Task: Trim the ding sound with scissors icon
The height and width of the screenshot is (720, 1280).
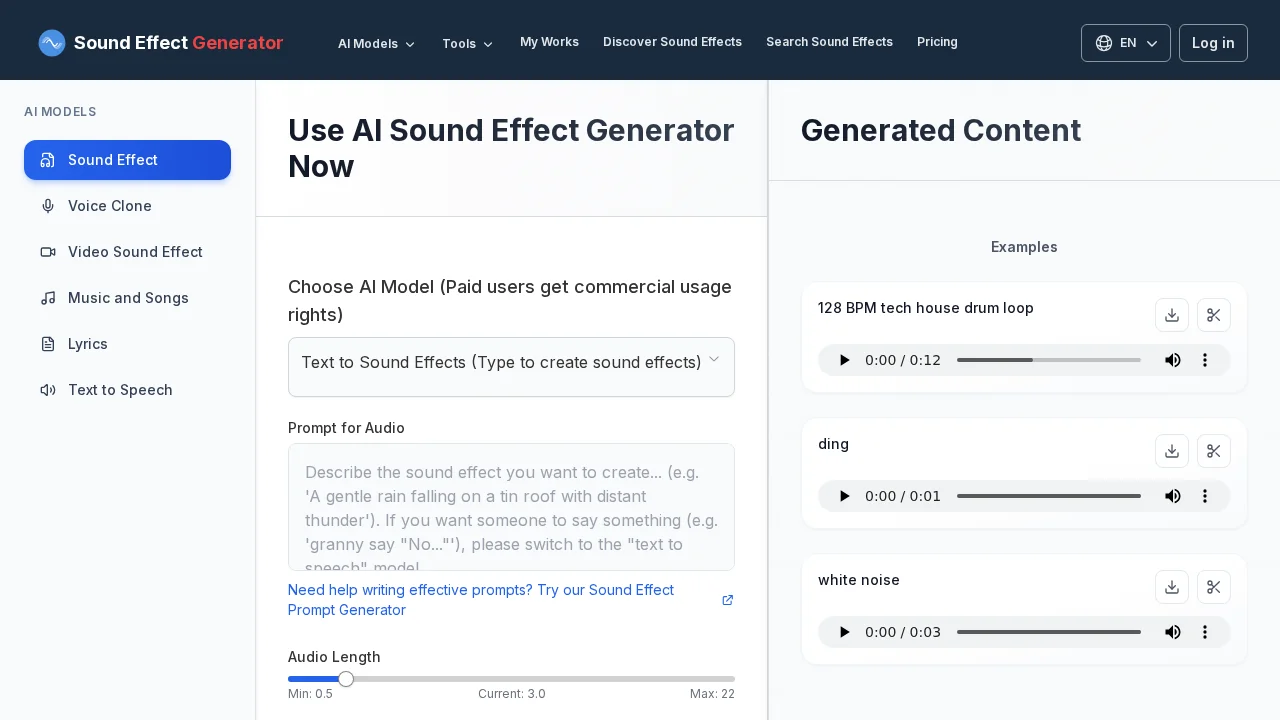Action: point(1214,451)
